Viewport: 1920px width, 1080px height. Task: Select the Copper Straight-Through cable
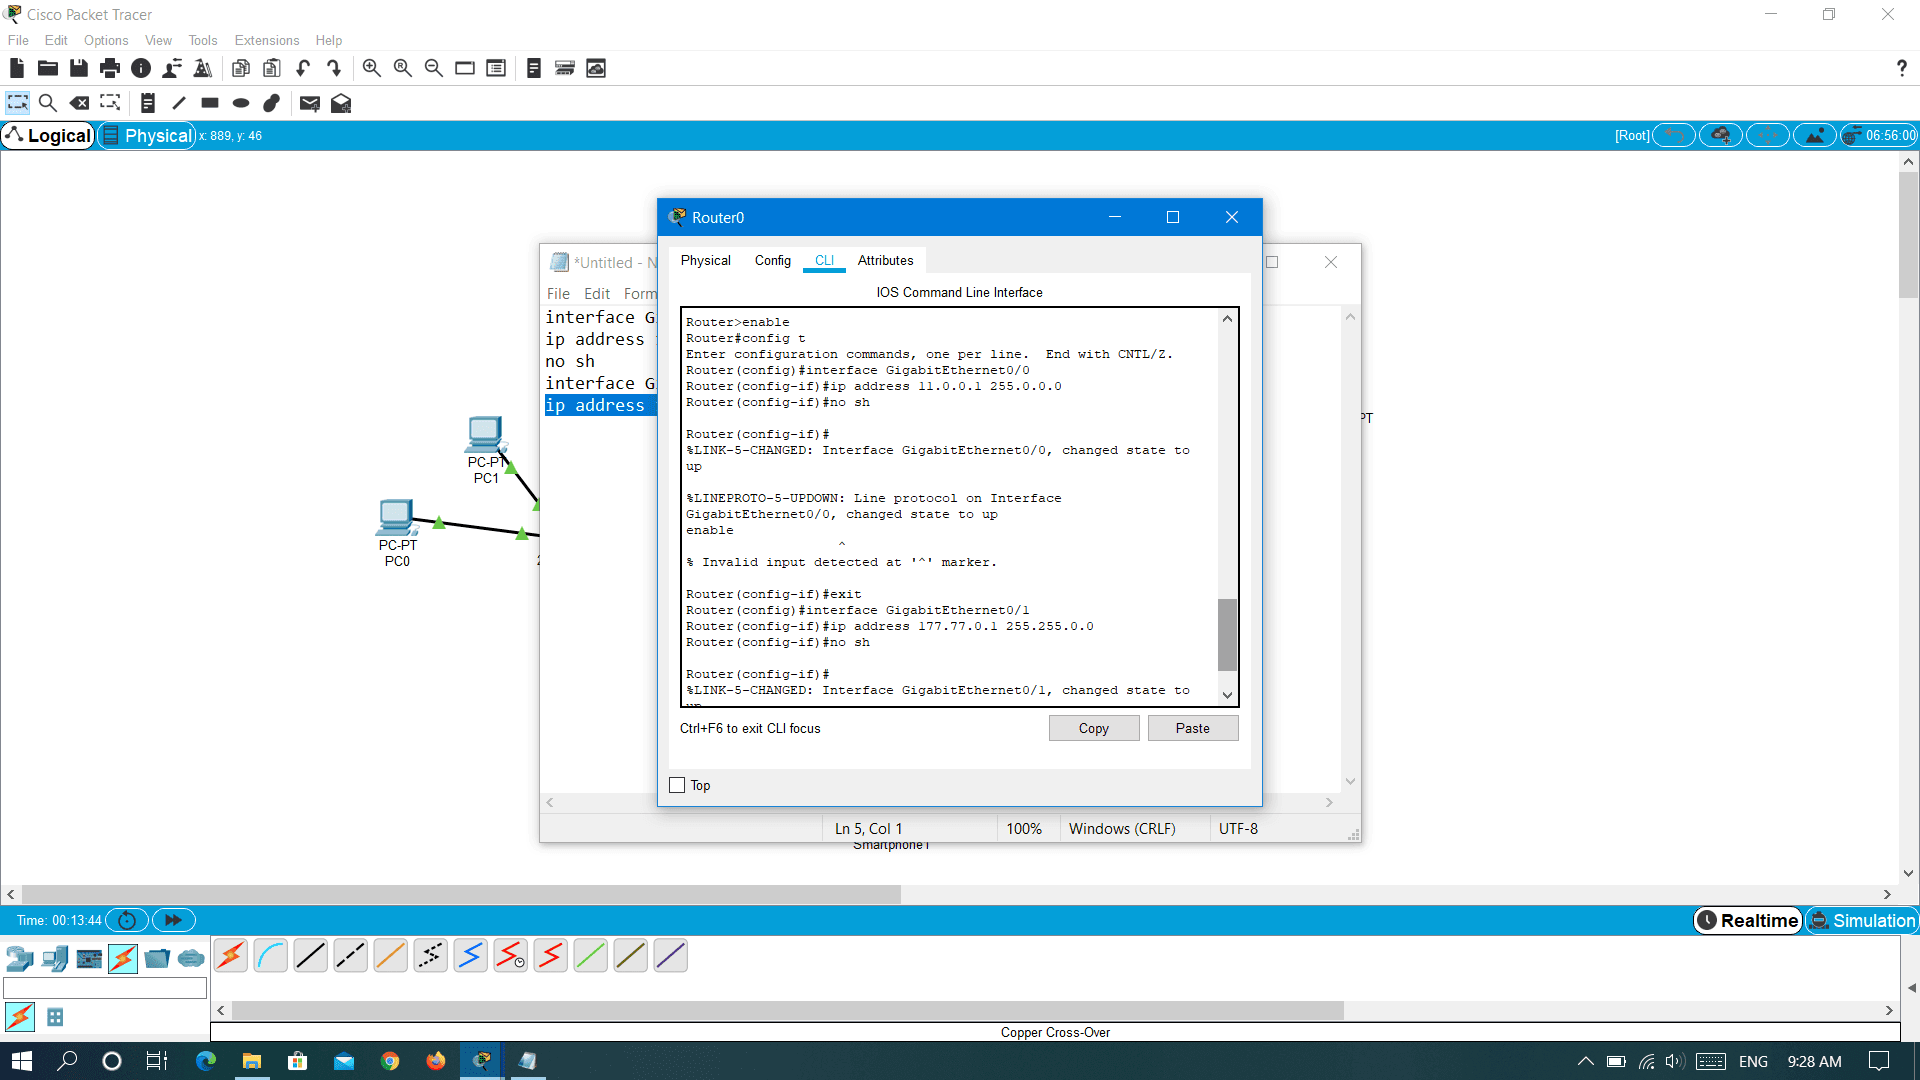[311, 956]
